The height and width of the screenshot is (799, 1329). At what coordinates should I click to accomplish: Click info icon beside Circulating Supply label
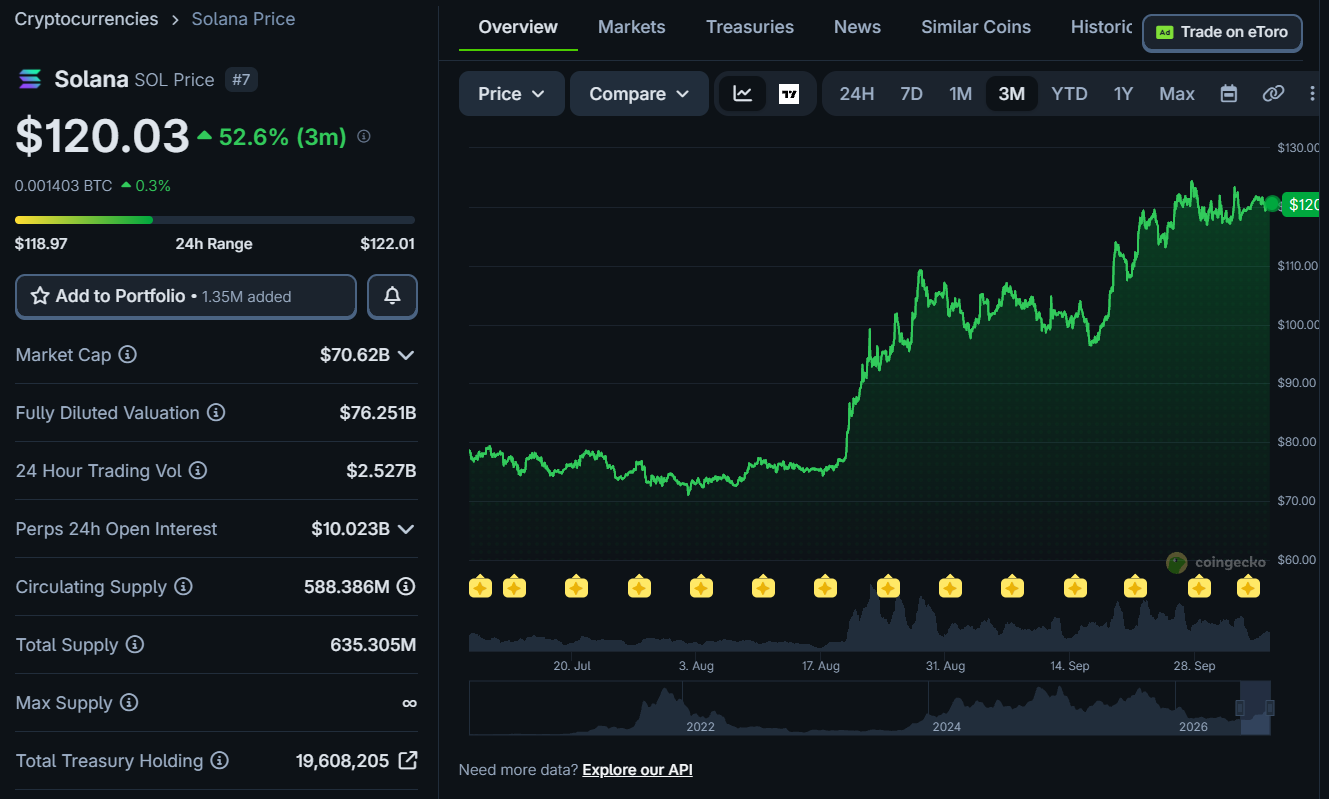tap(183, 587)
